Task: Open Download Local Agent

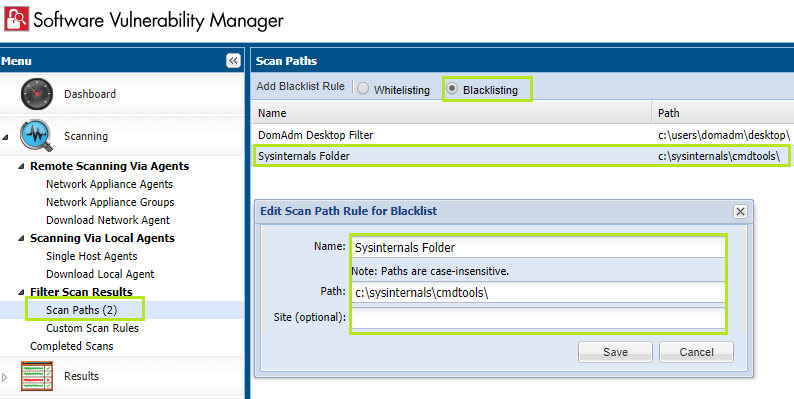Action: (100, 274)
